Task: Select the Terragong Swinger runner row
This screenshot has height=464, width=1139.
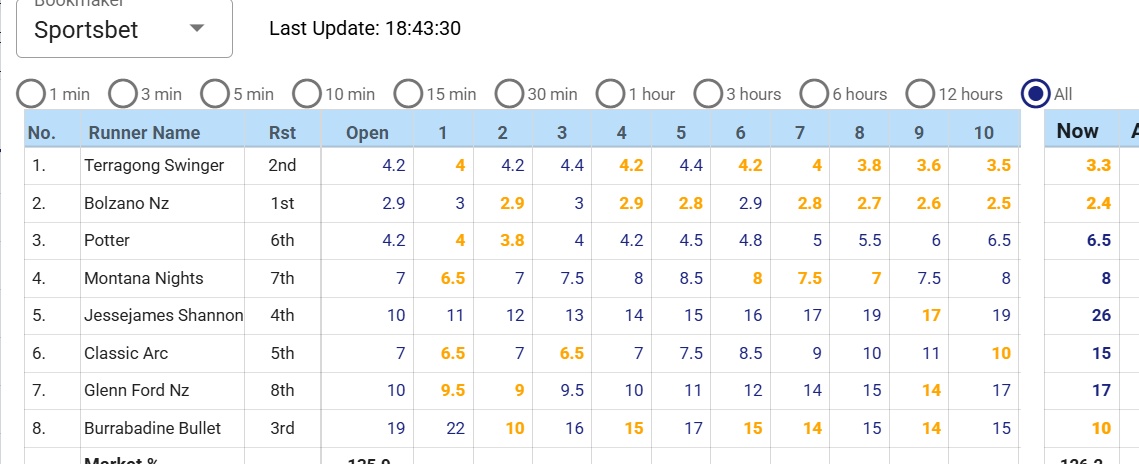Action: pos(154,166)
